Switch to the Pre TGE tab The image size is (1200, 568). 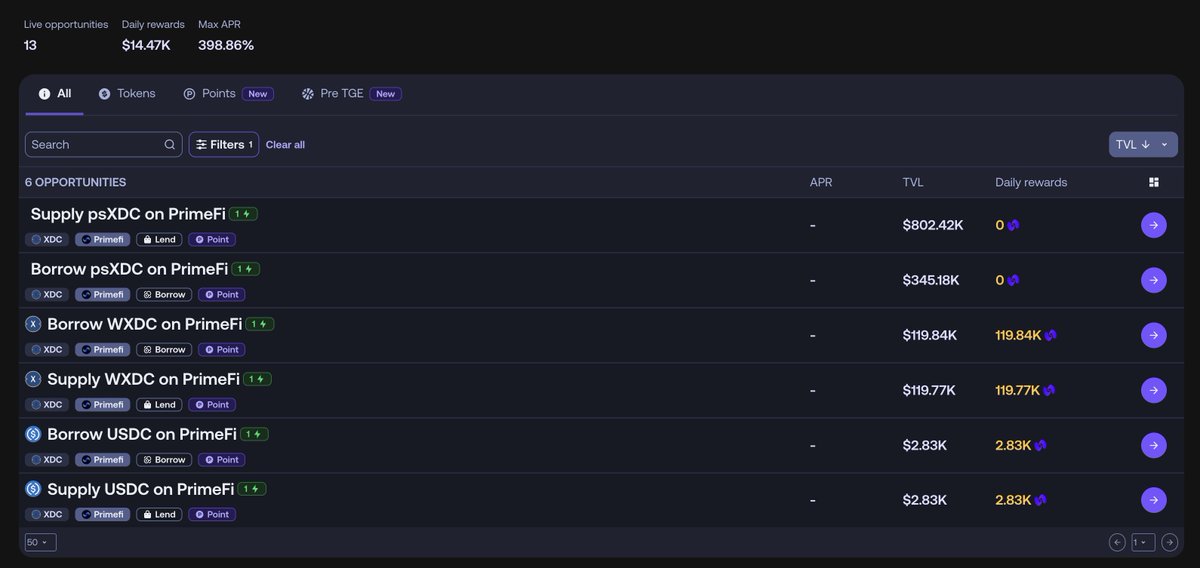click(351, 94)
